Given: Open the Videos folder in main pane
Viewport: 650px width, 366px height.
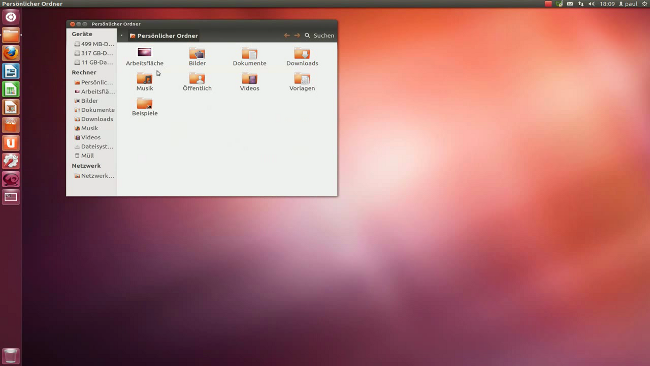Looking at the screenshot, I should tap(249, 81).
